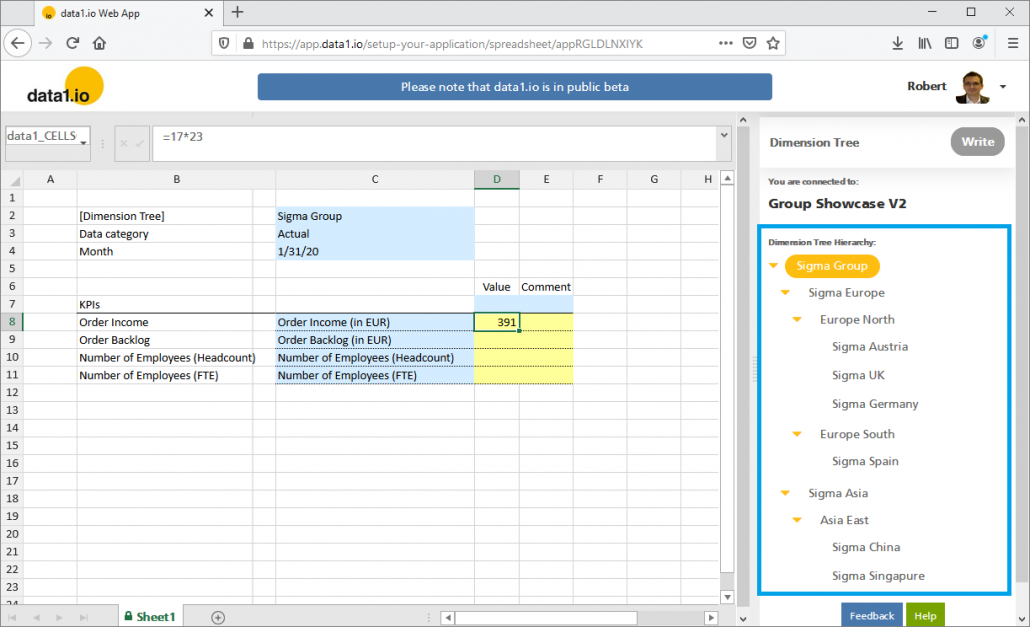This screenshot has height=627, width=1030.
Task: Open a new browser tab with plus
Action: [237, 12]
